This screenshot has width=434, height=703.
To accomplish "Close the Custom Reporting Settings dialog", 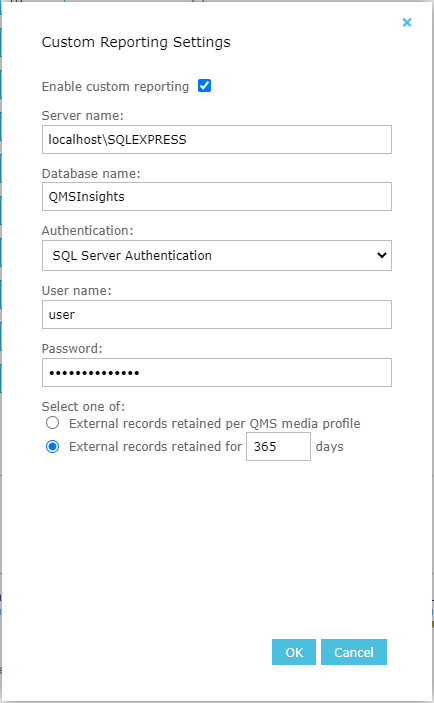I will pyautogui.click(x=407, y=22).
